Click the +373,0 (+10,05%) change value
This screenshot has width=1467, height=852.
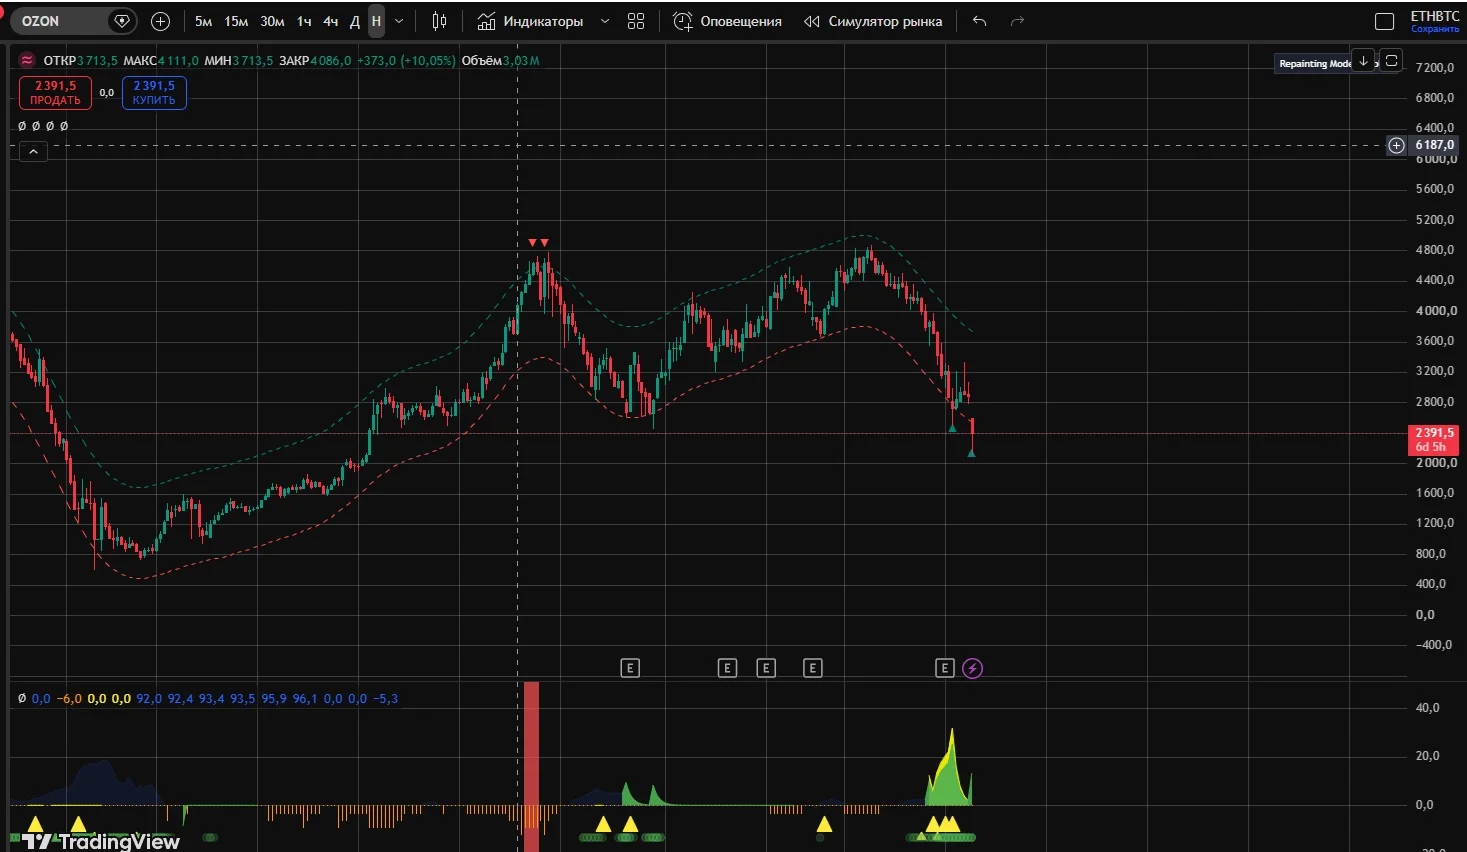pos(406,61)
